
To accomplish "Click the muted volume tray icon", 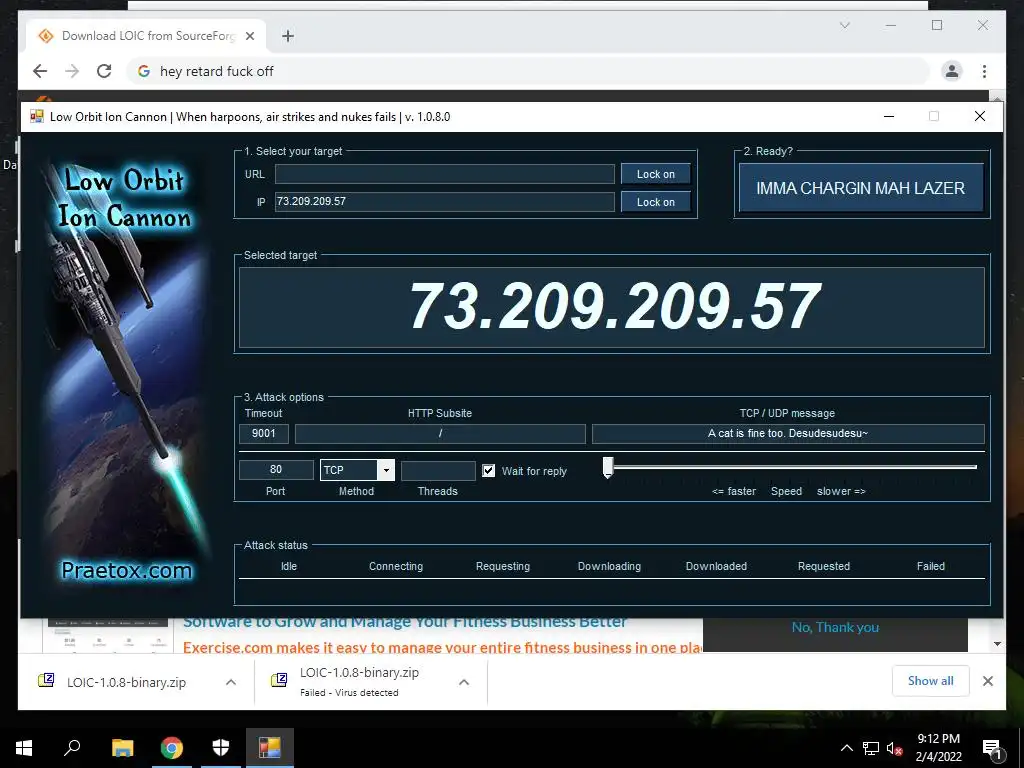I will 895,748.
